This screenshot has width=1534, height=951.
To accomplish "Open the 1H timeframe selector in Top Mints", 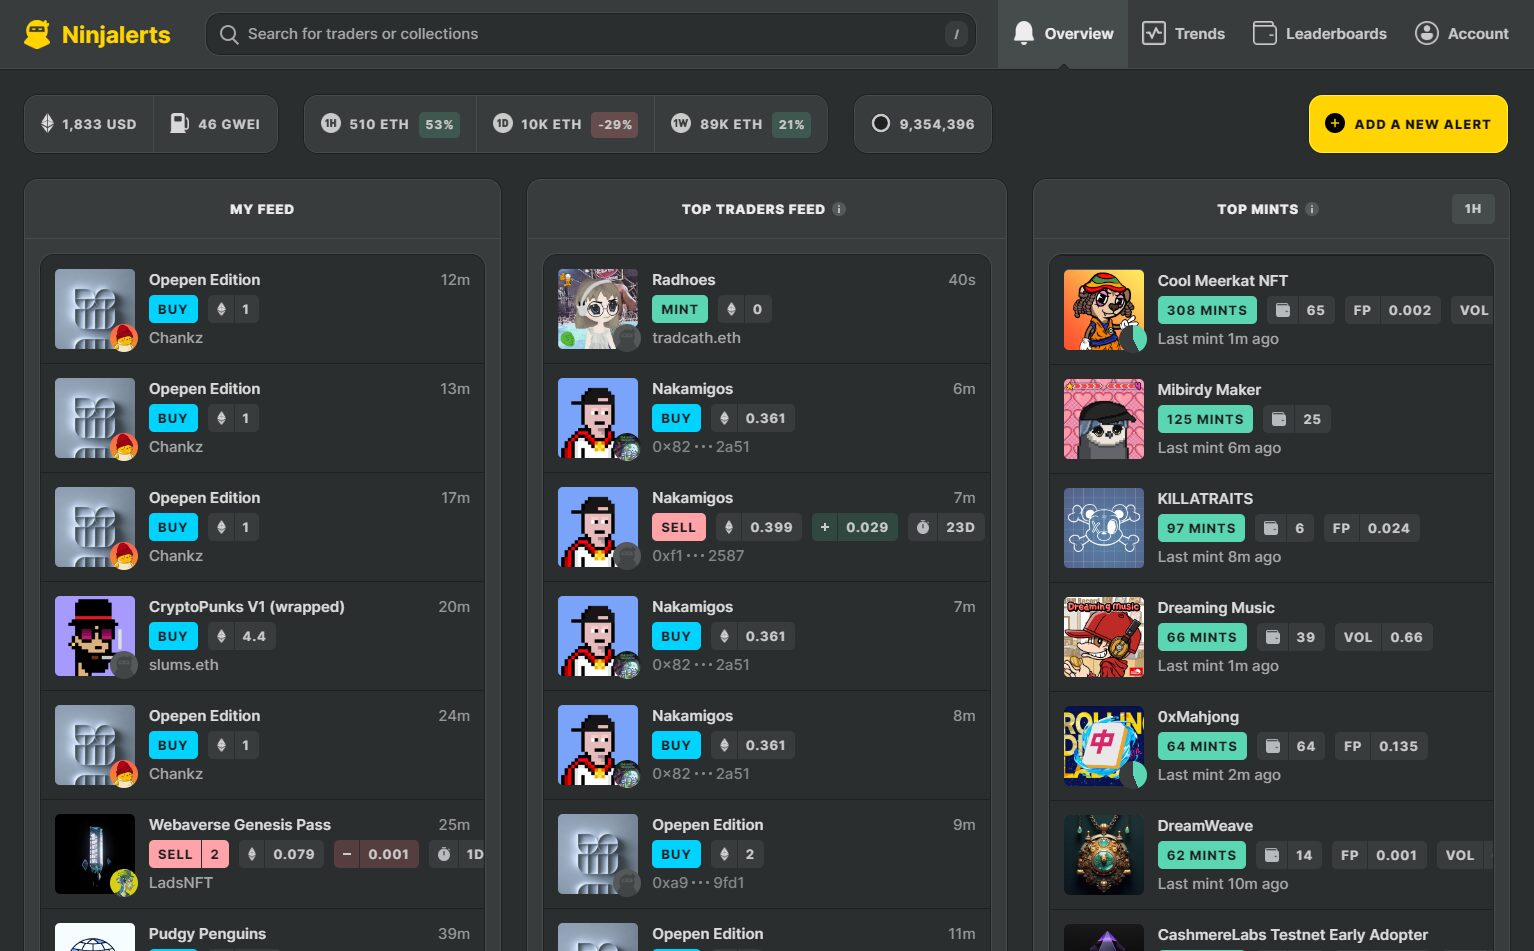I will tap(1472, 209).
